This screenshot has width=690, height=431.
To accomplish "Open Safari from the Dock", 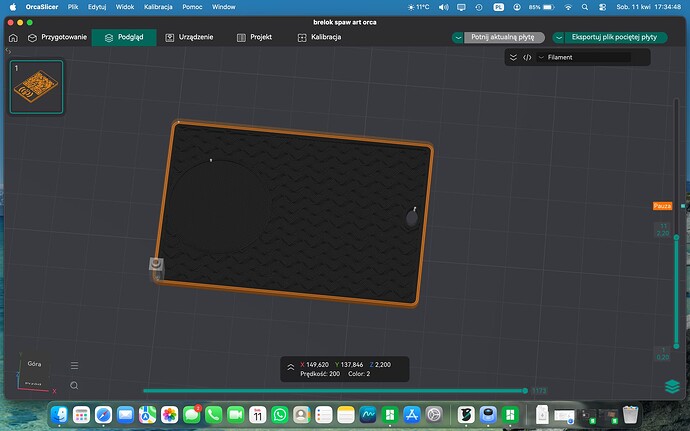I will pyautogui.click(x=103, y=415).
